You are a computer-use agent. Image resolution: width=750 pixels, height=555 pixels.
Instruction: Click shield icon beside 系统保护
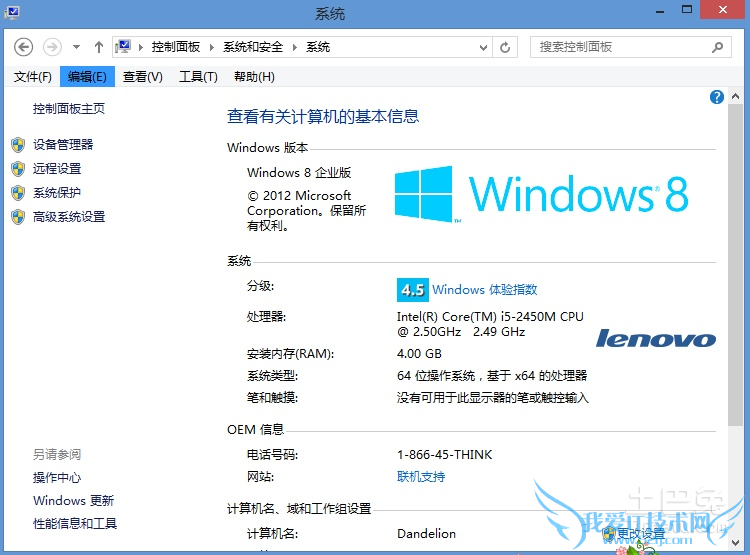click(x=18, y=193)
